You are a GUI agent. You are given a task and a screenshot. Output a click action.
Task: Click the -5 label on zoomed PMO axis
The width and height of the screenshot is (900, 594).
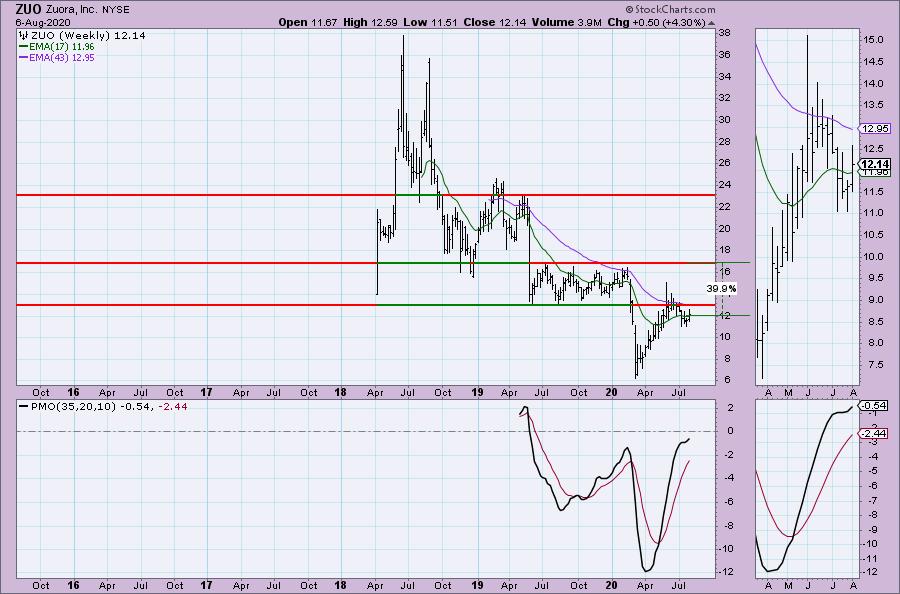pos(871,471)
